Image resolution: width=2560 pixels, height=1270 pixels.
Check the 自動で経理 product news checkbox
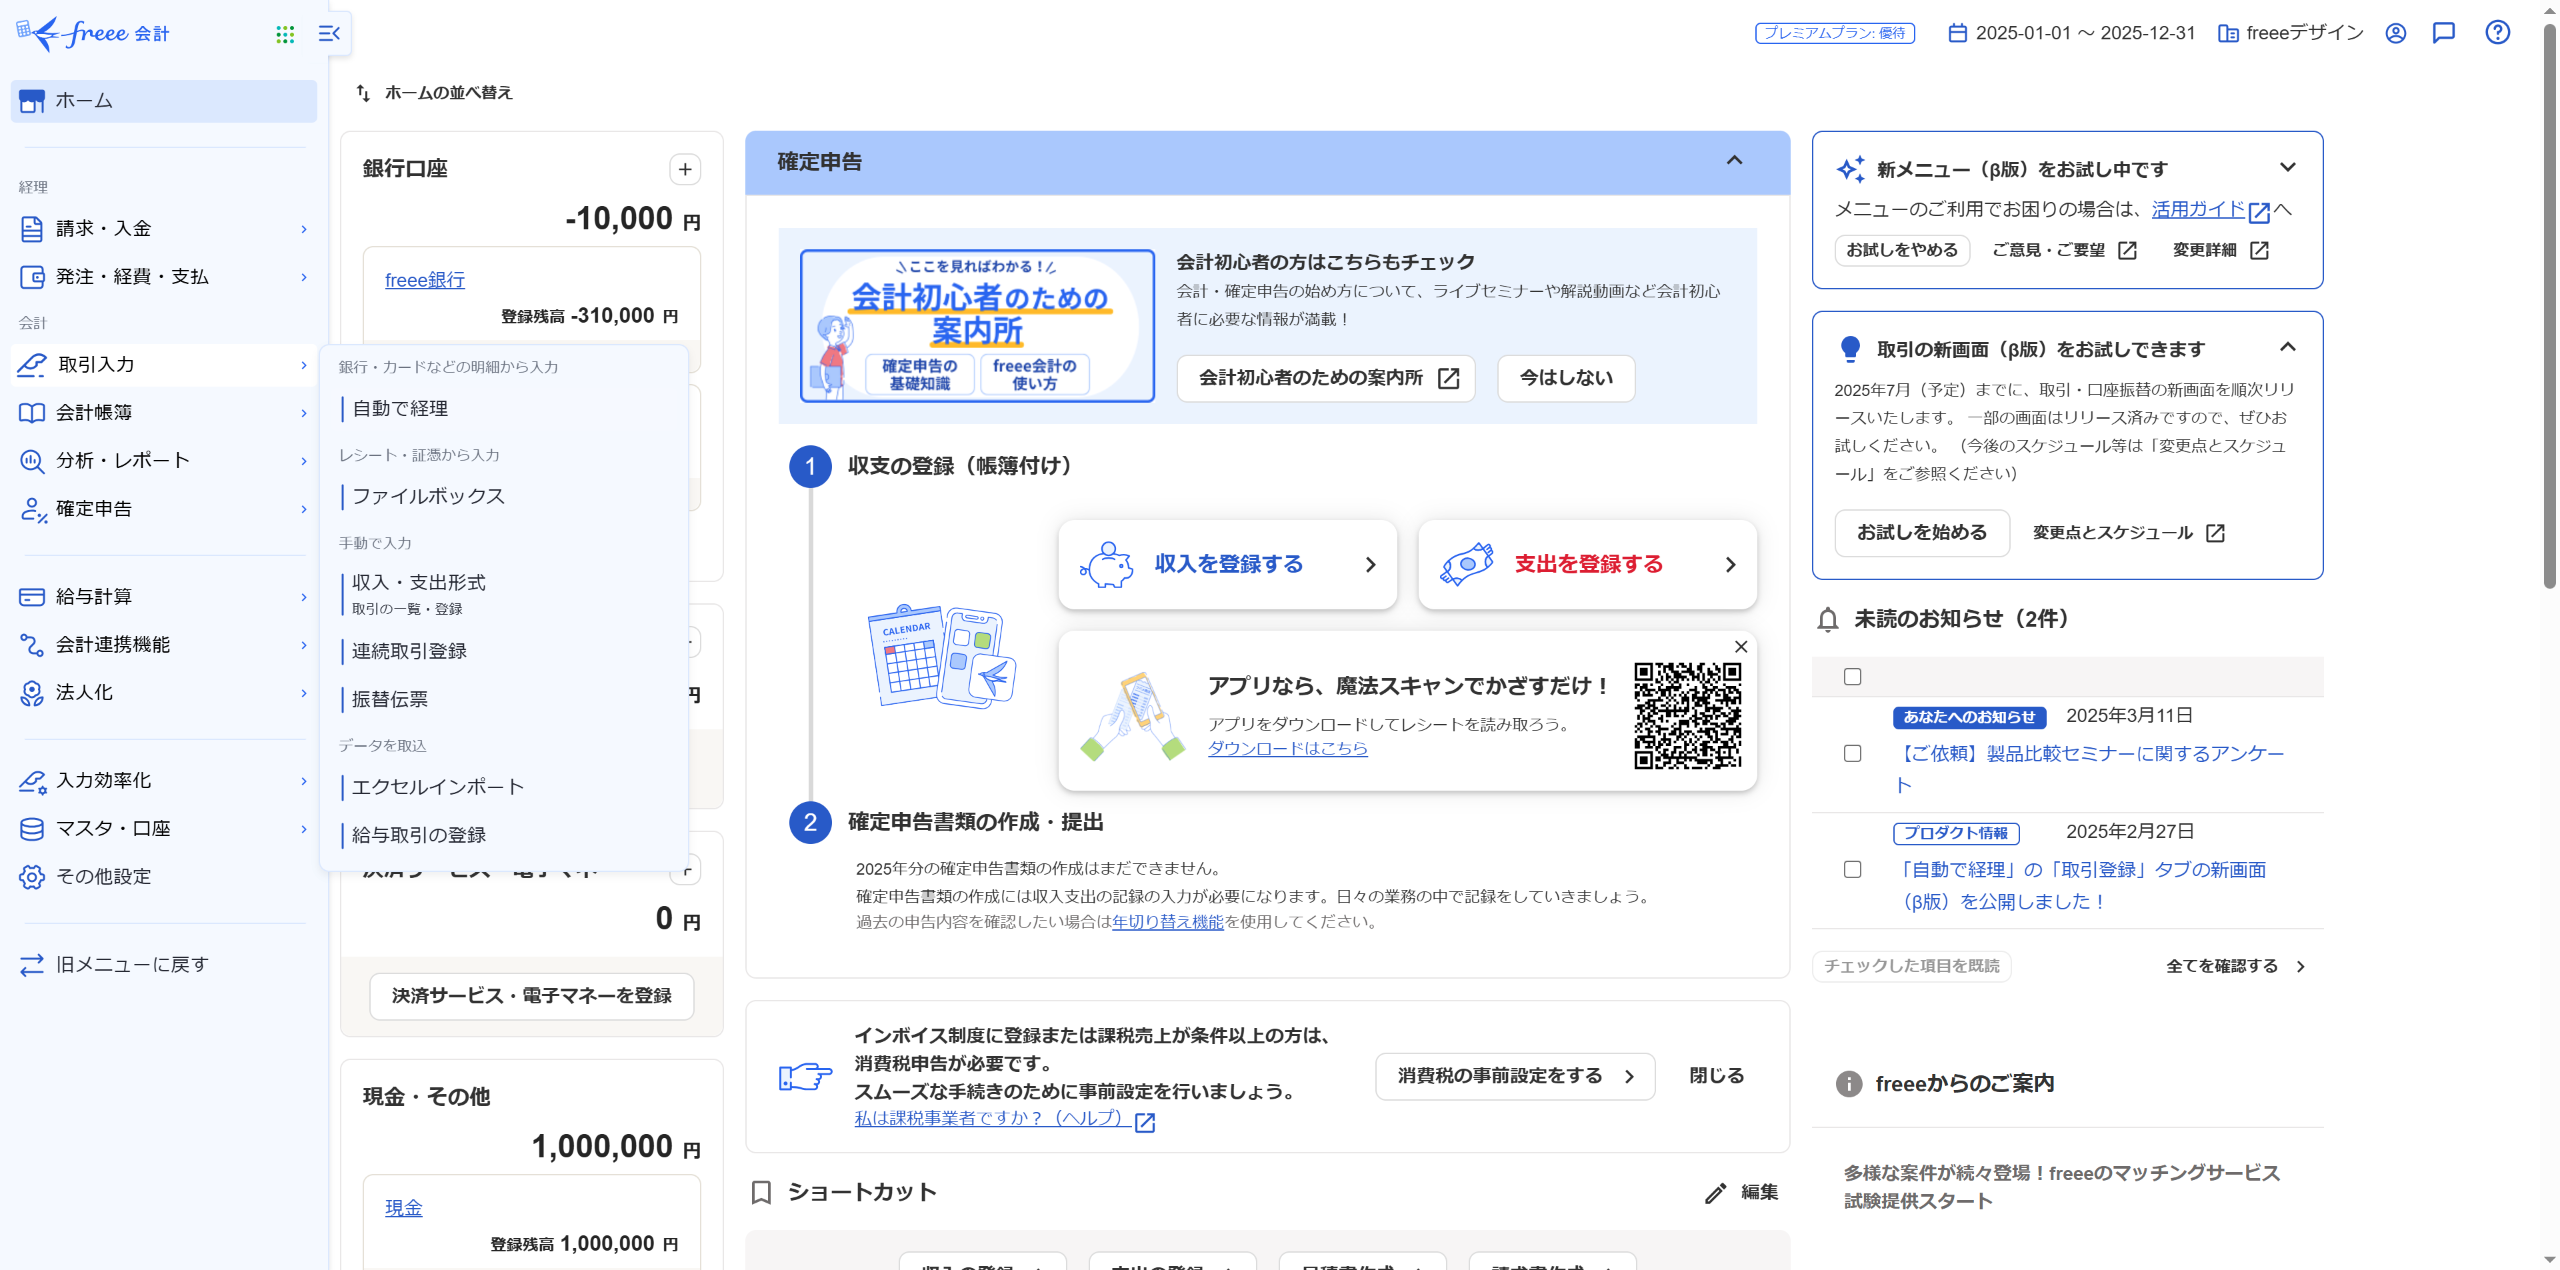pyautogui.click(x=1852, y=870)
